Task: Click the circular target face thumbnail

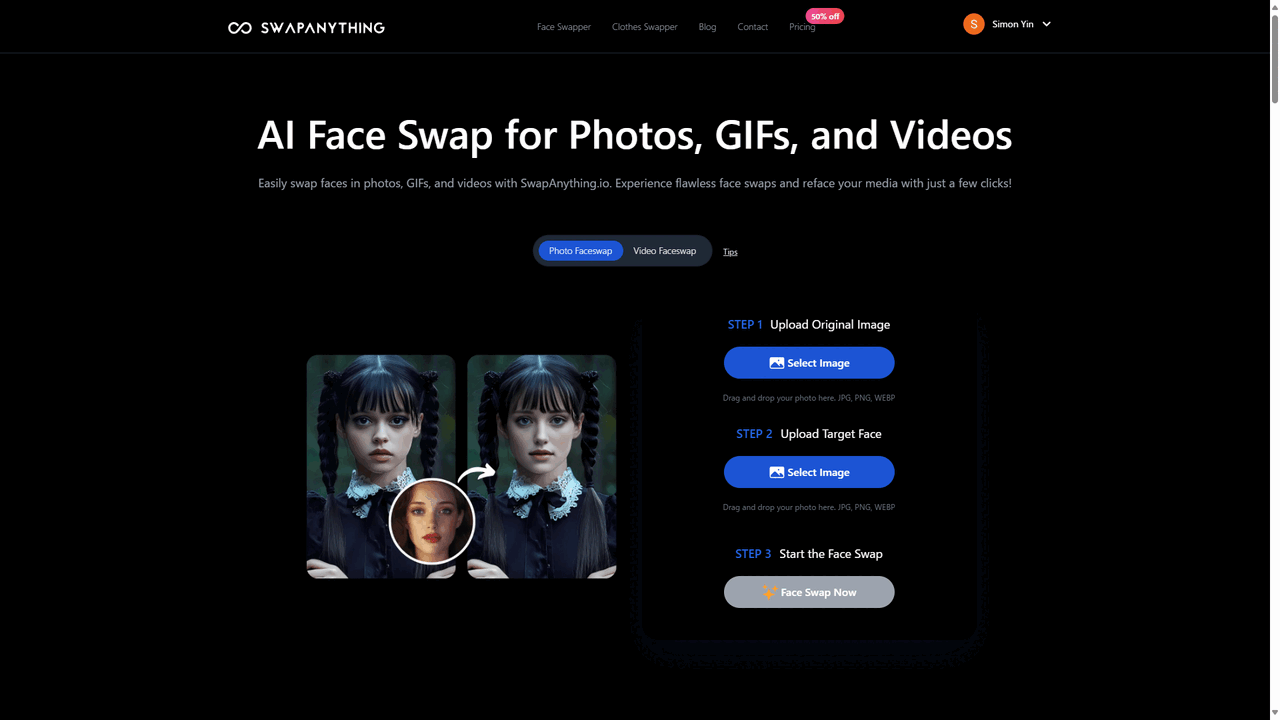Action: [x=432, y=521]
